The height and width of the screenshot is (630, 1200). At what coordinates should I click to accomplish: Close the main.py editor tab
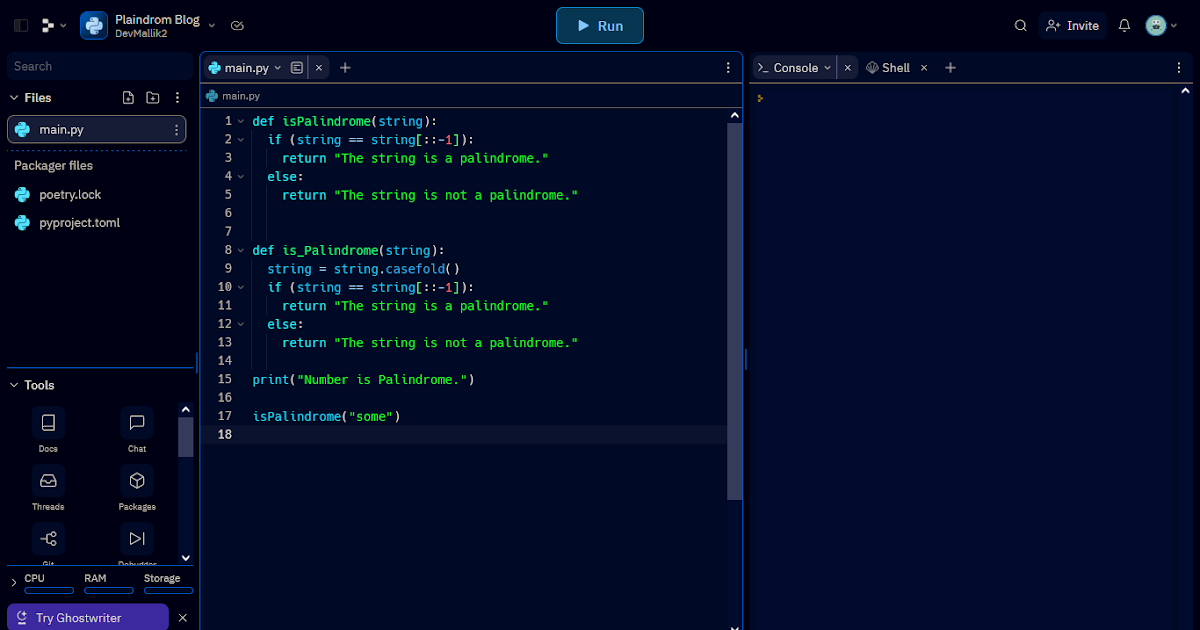click(x=319, y=68)
